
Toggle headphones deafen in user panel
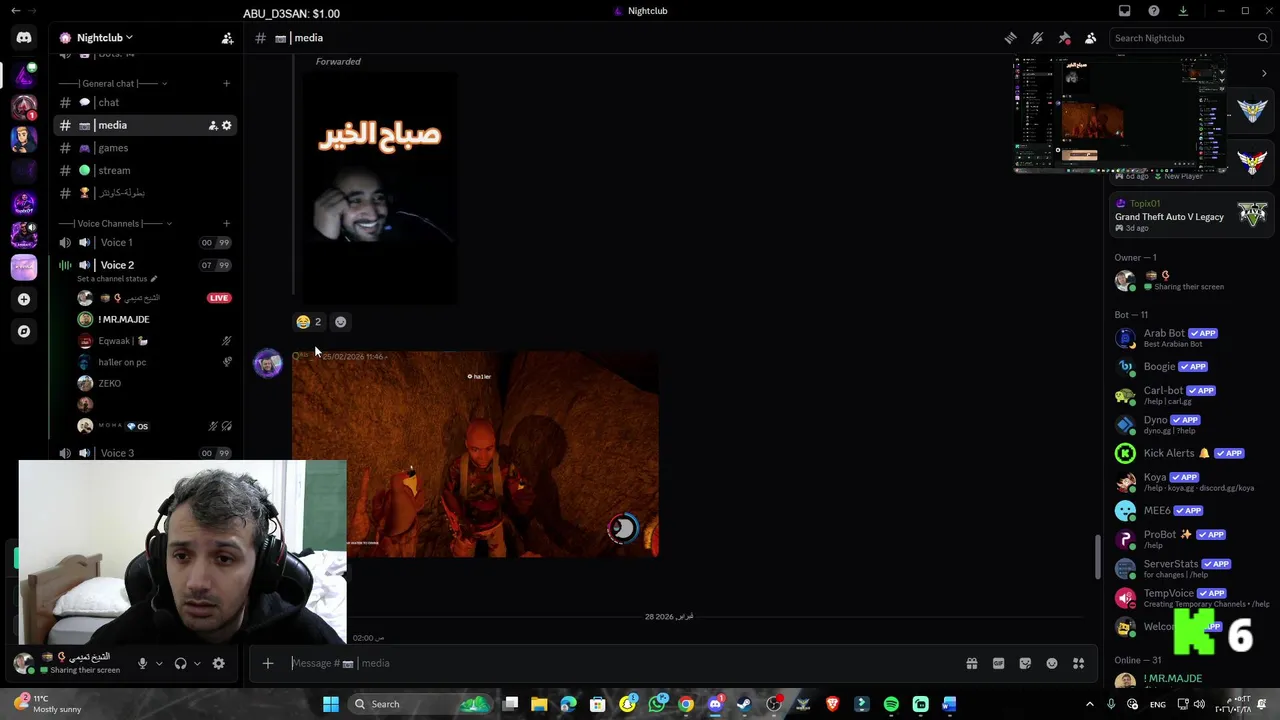pos(180,663)
